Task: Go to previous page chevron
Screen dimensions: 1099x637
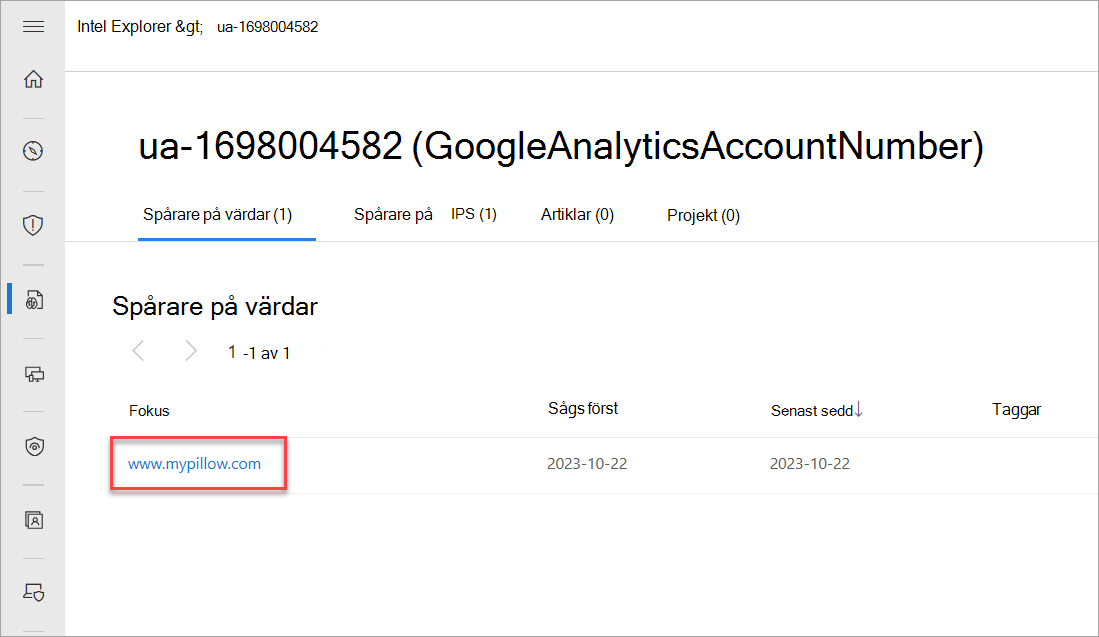Action: pos(138,350)
